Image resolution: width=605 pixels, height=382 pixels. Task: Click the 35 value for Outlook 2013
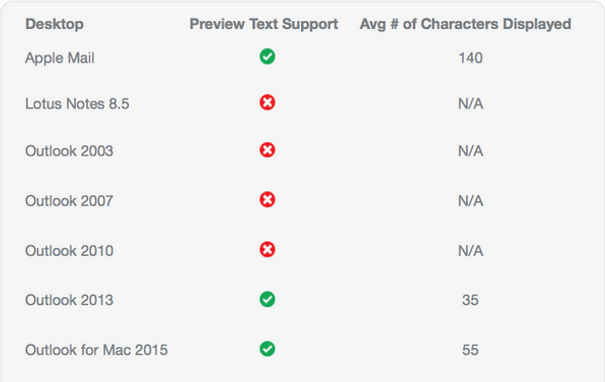coord(470,300)
